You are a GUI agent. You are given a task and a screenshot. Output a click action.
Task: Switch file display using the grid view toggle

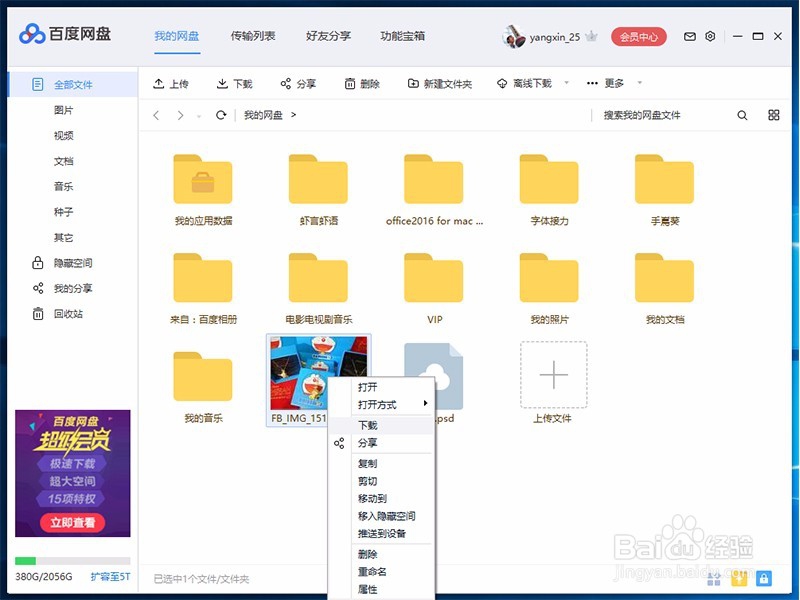[774, 115]
